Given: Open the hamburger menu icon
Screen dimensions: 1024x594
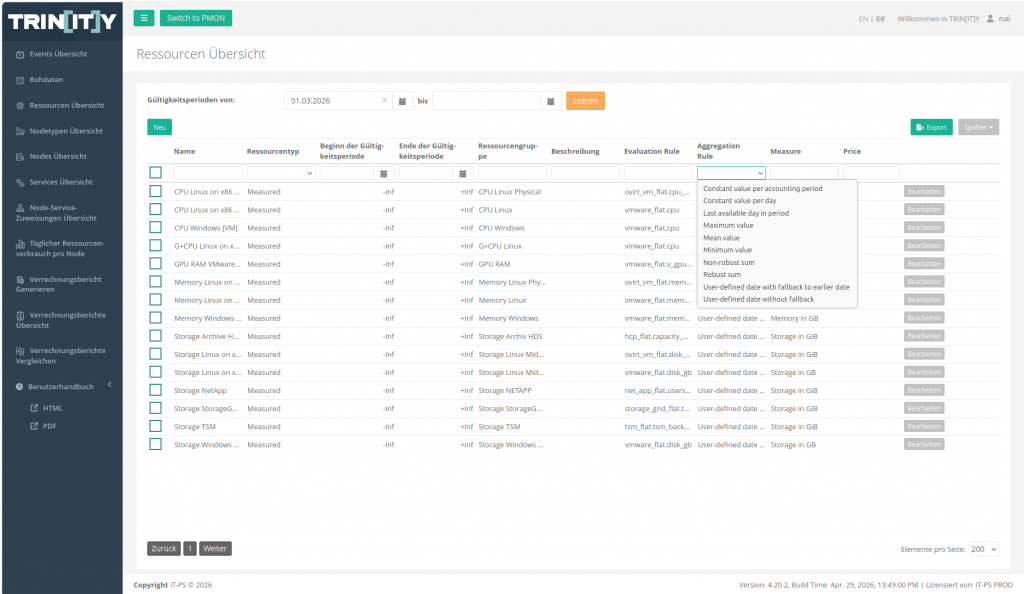Looking at the screenshot, I should pos(144,18).
